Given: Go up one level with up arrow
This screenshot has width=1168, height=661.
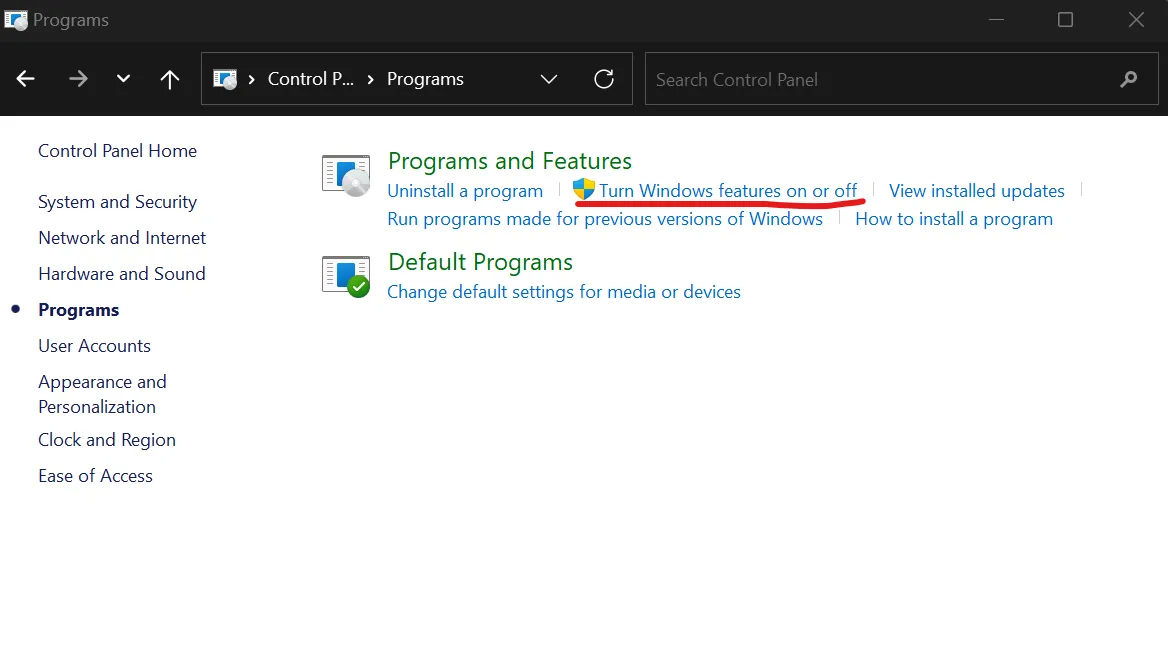Looking at the screenshot, I should click(x=170, y=79).
